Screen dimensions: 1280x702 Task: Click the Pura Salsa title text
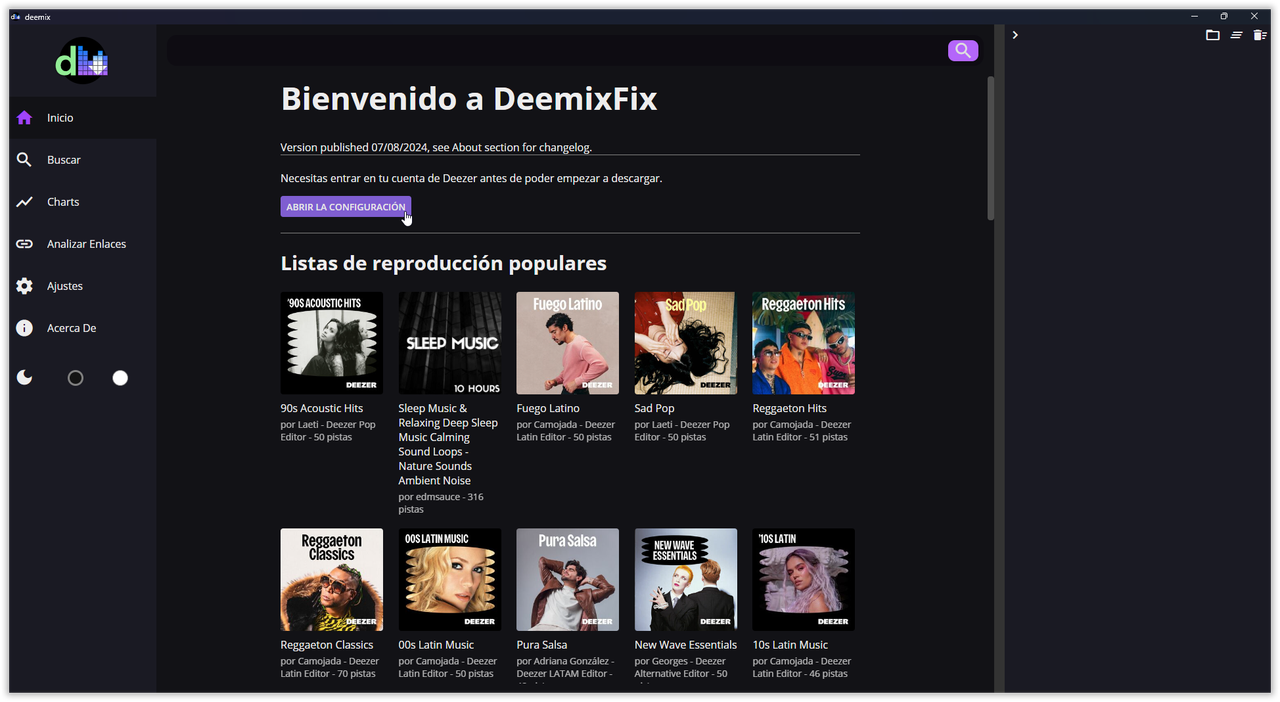pyautogui.click(x=542, y=646)
